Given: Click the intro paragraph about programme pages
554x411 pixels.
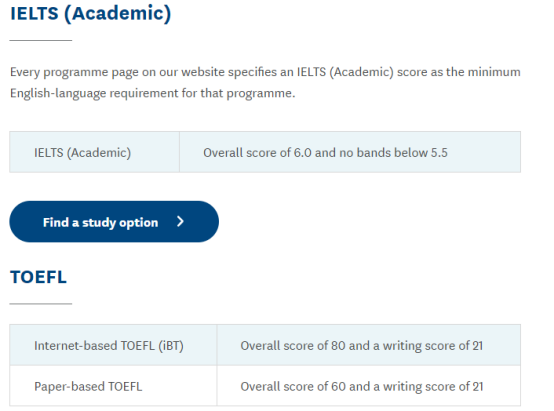Looking at the screenshot, I should point(265,83).
